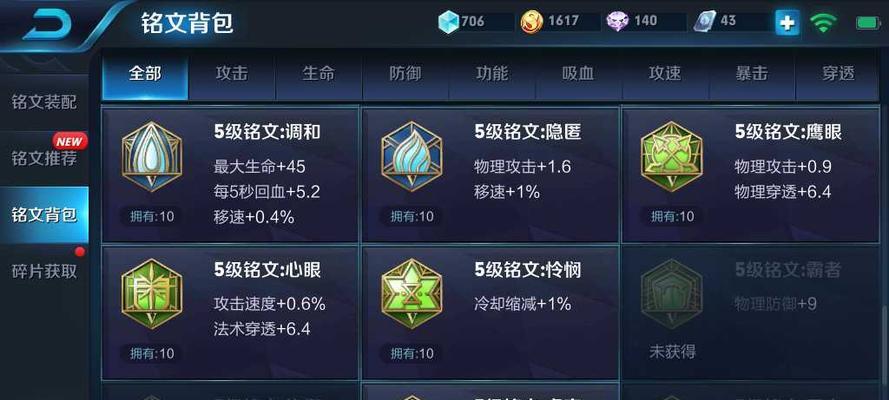889x400 pixels.
Task: Select the 怜悯 rune hexagon icon
Action: [x=412, y=294]
